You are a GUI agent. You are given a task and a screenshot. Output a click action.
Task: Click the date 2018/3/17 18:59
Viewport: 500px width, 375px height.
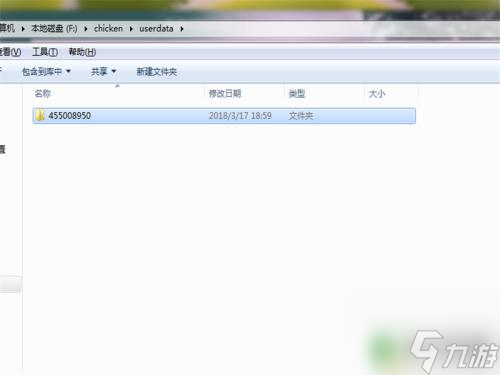tap(240, 116)
